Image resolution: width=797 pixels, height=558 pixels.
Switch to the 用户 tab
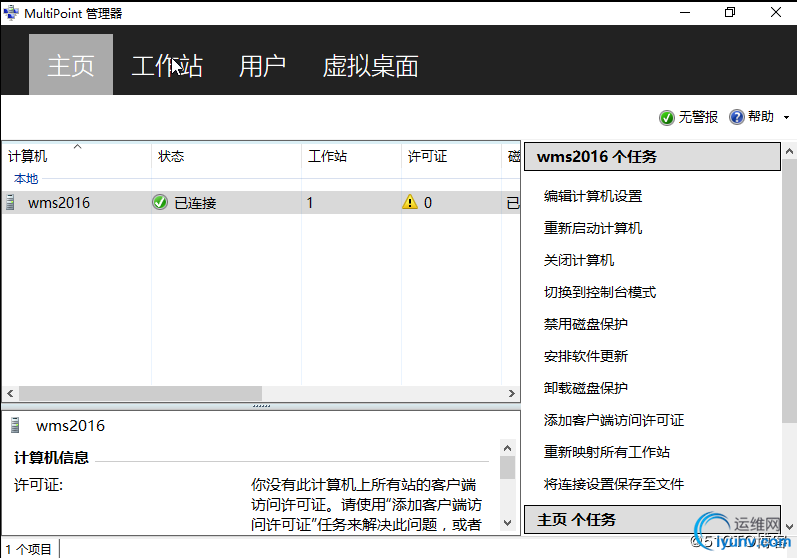[262, 66]
